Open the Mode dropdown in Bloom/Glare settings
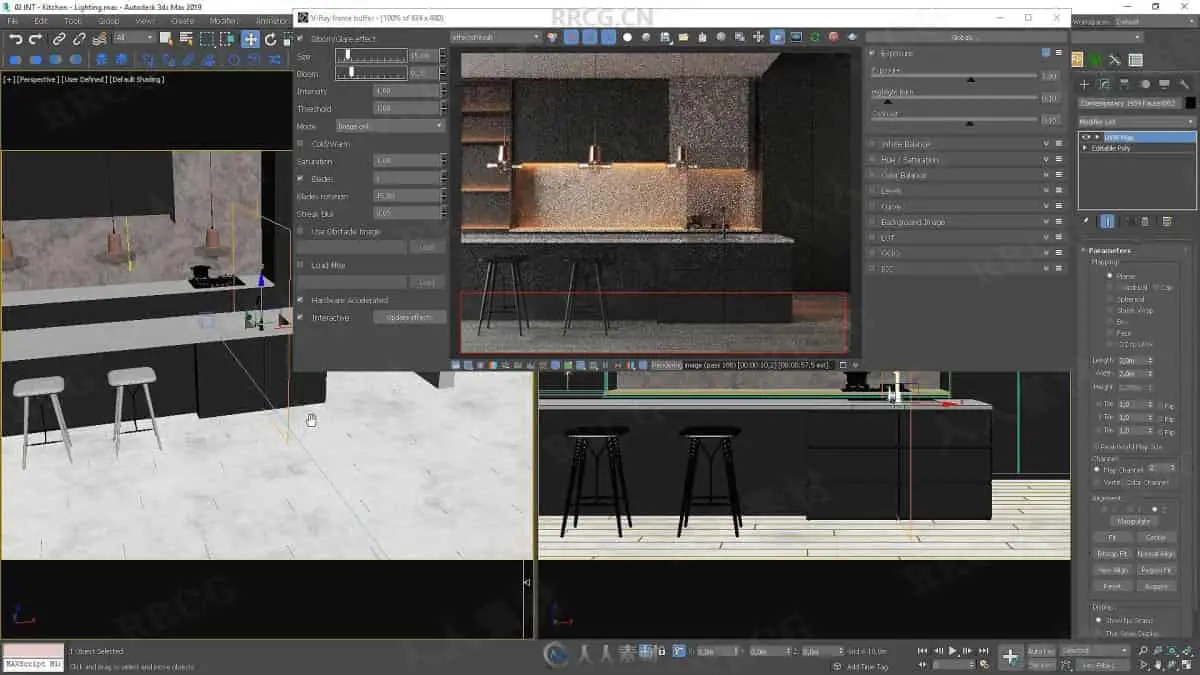This screenshot has width=1200, height=675. [390, 126]
